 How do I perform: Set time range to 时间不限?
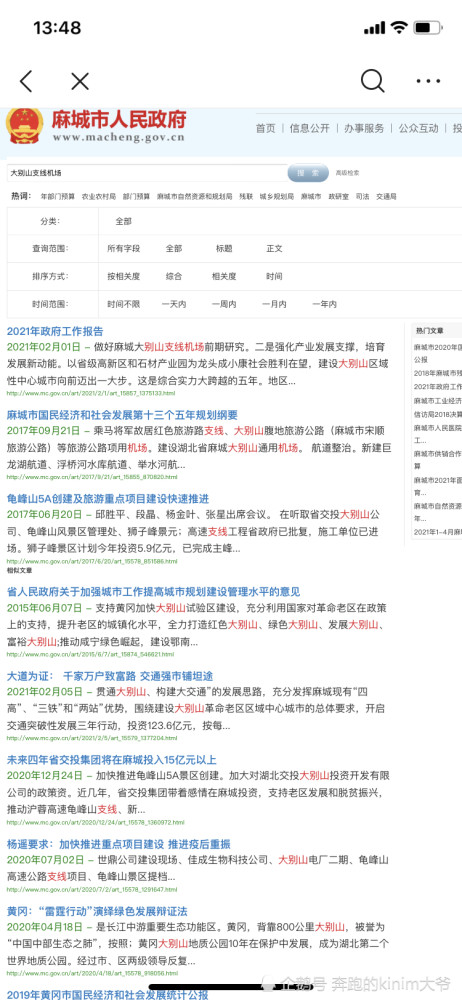point(123,304)
